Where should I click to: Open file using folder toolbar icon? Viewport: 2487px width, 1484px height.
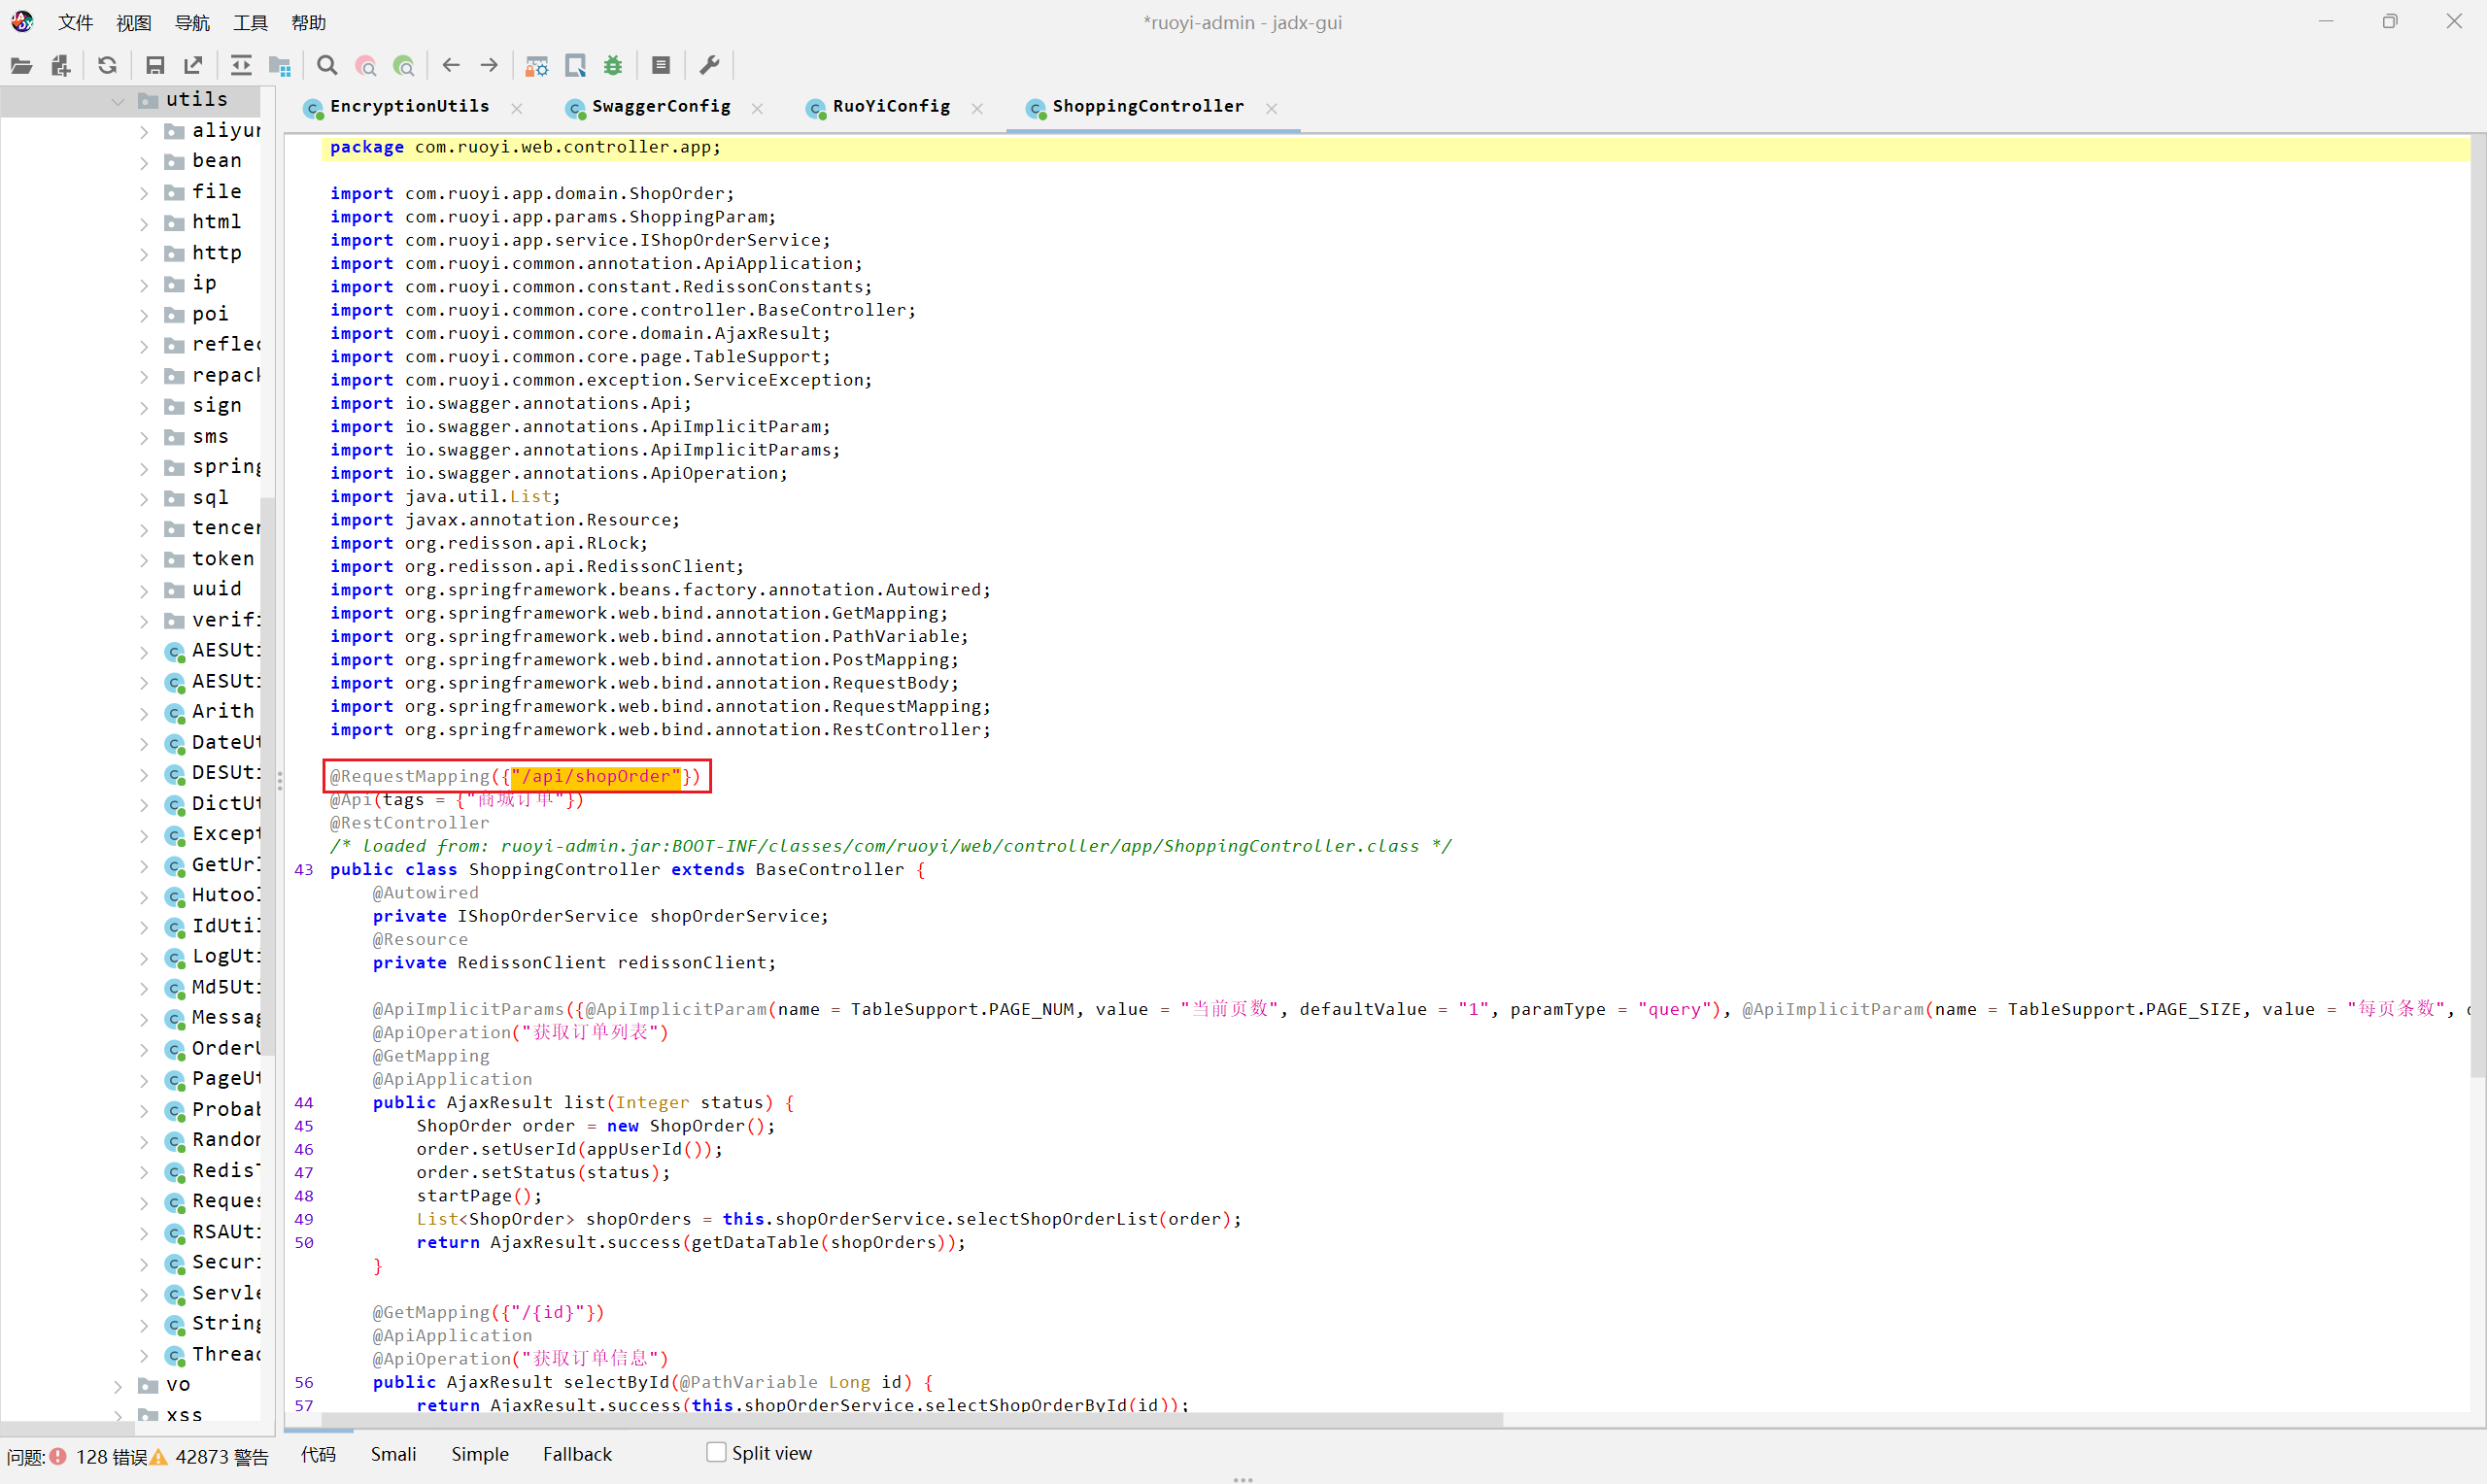point(21,66)
